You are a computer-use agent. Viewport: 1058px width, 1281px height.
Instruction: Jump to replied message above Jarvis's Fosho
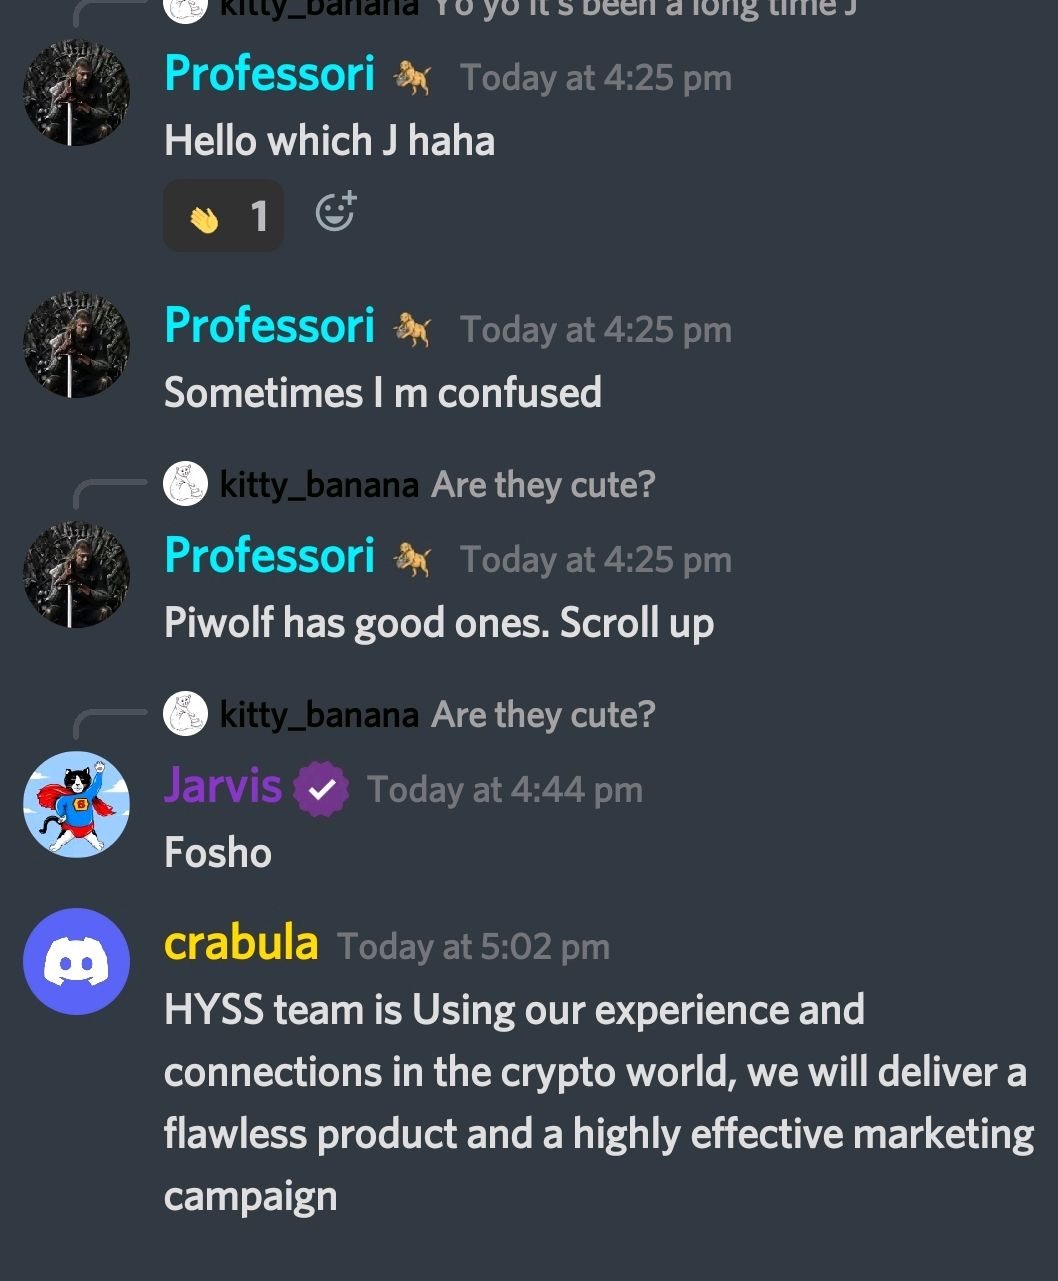click(543, 715)
